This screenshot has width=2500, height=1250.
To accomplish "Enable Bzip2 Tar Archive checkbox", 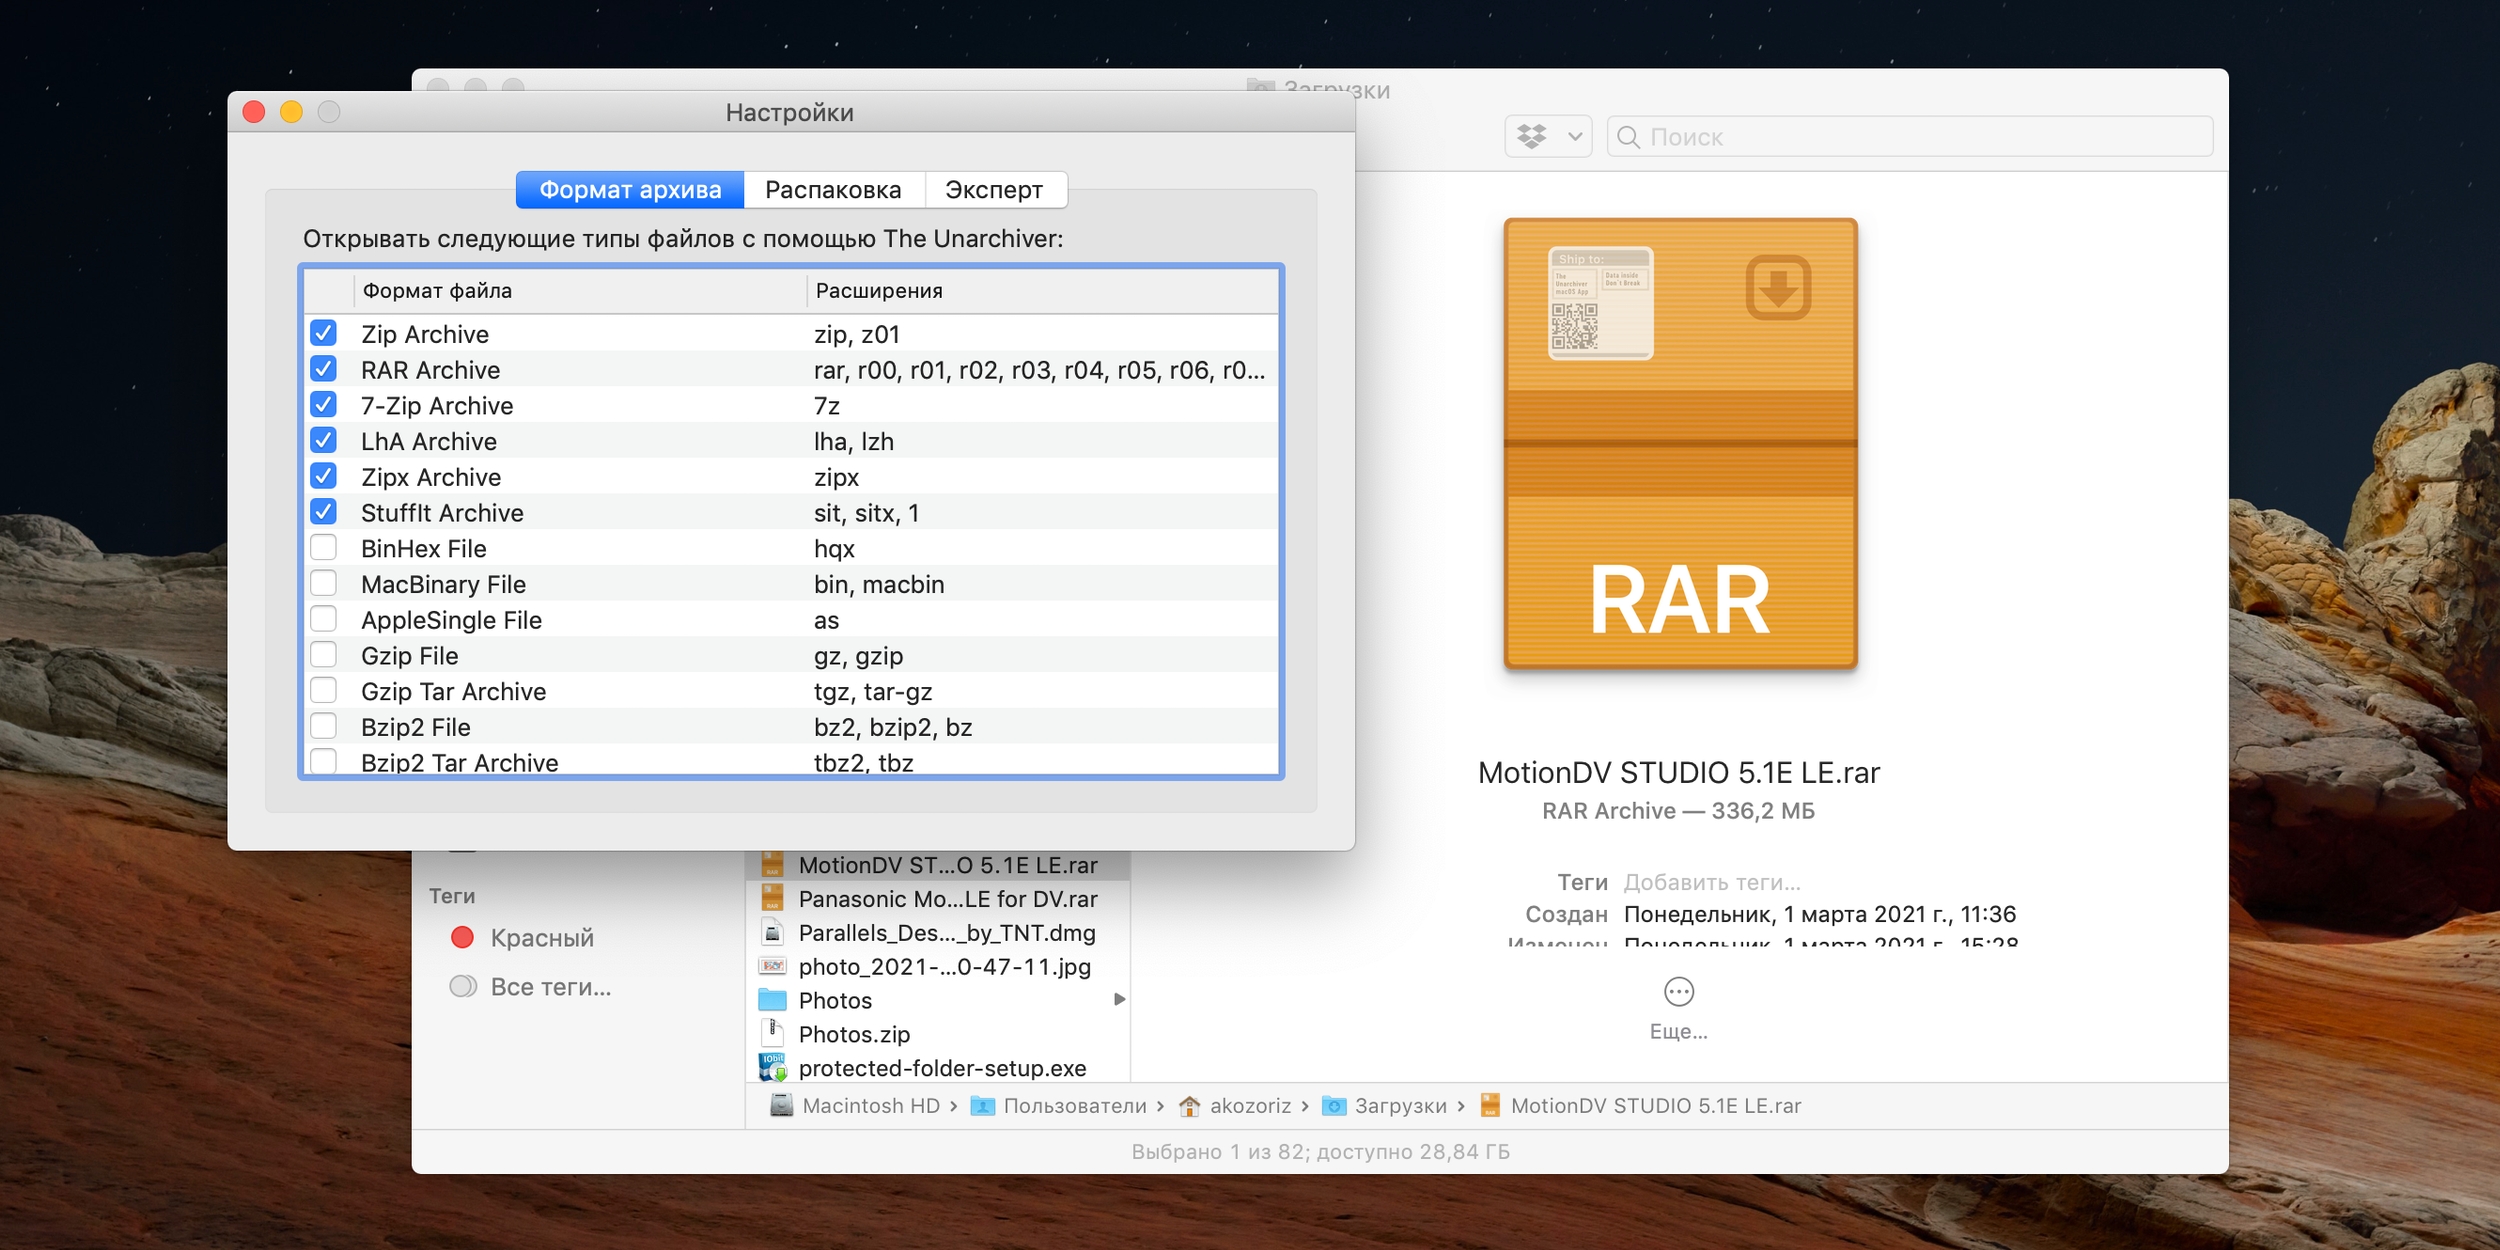I will click(323, 761).
